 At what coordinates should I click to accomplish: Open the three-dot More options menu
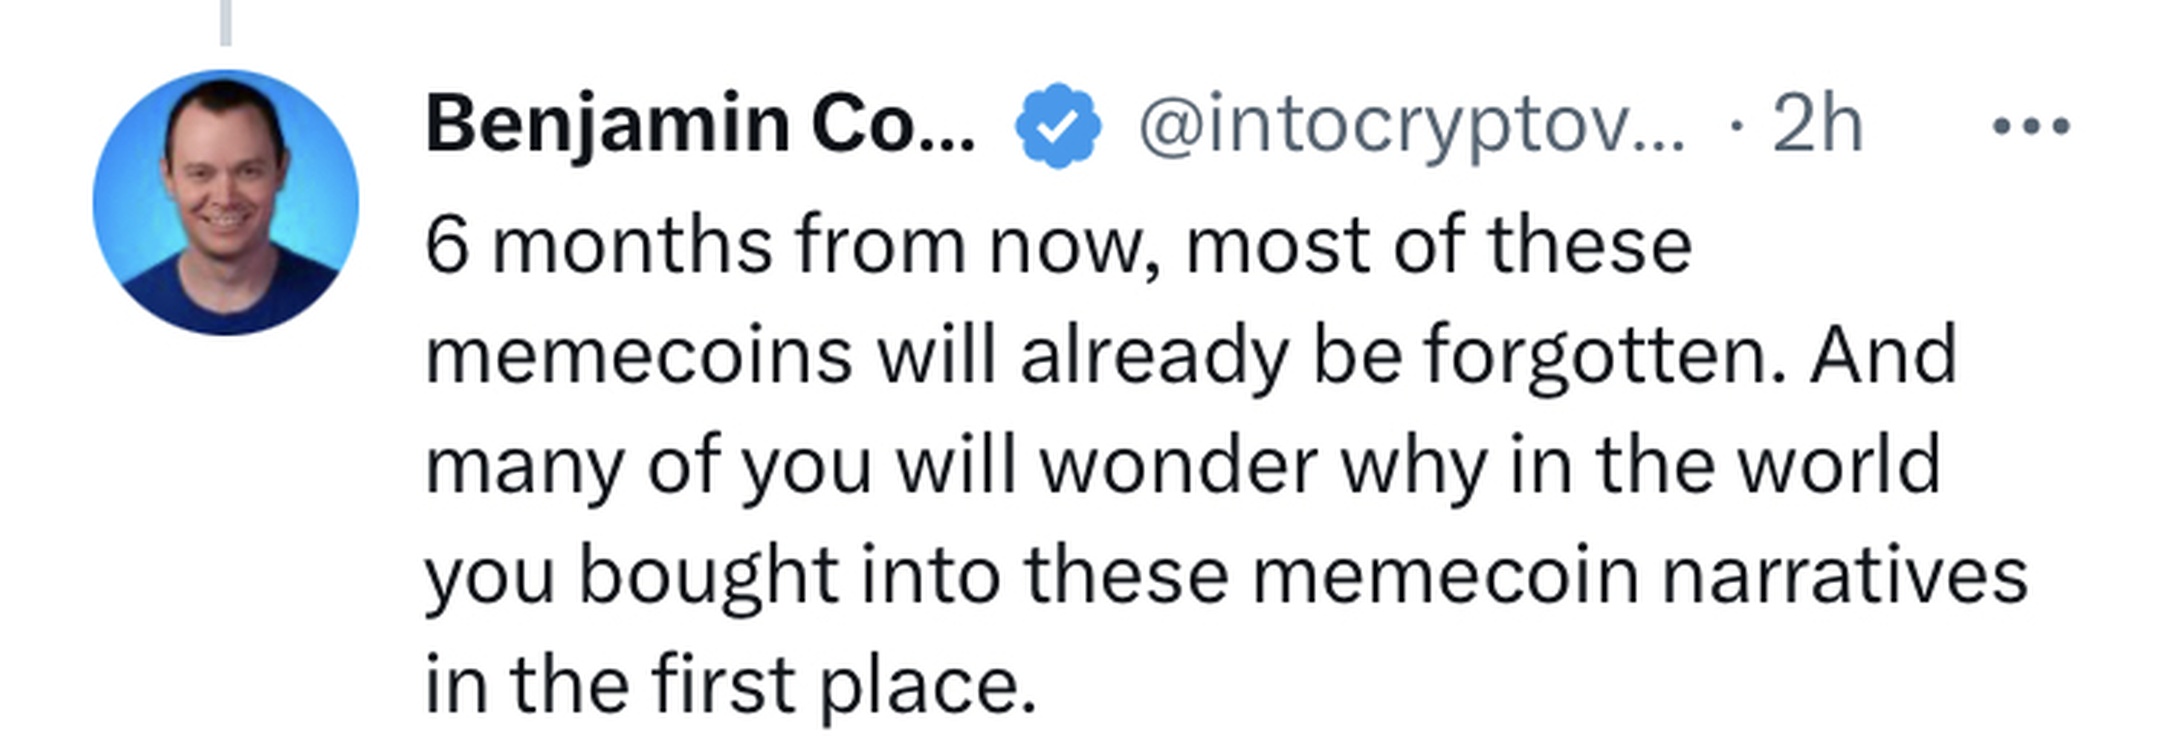point(2030,127)
